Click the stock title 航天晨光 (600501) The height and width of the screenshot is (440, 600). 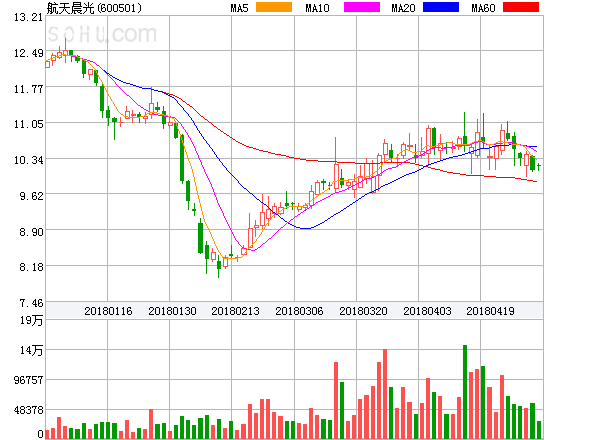pyautogui.click(x=94, y=8)
